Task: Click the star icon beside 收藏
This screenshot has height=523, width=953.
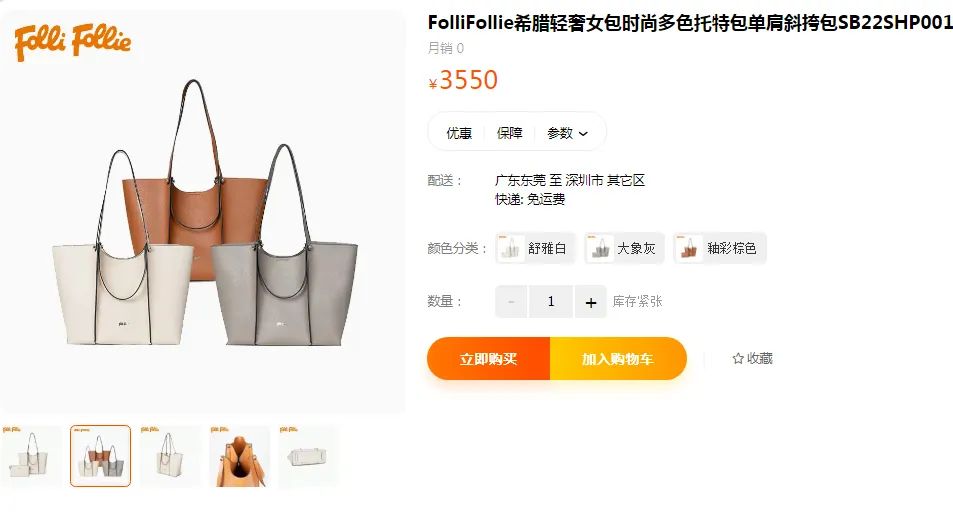Action: pos(738,358)
